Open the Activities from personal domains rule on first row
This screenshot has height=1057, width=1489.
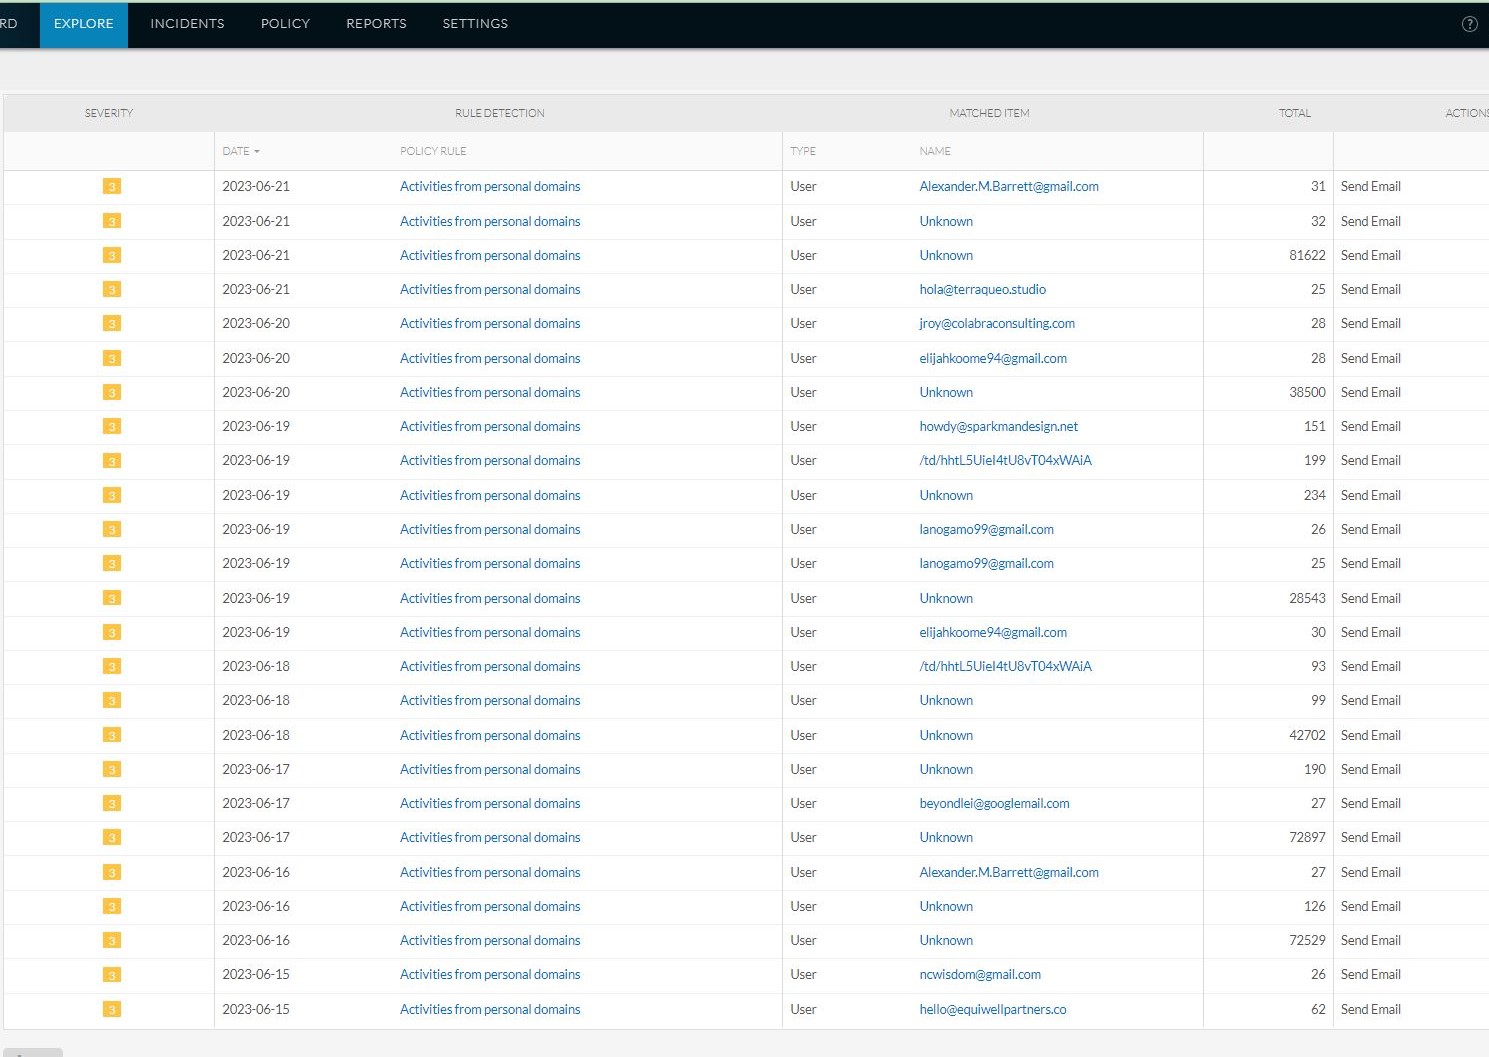490,186
